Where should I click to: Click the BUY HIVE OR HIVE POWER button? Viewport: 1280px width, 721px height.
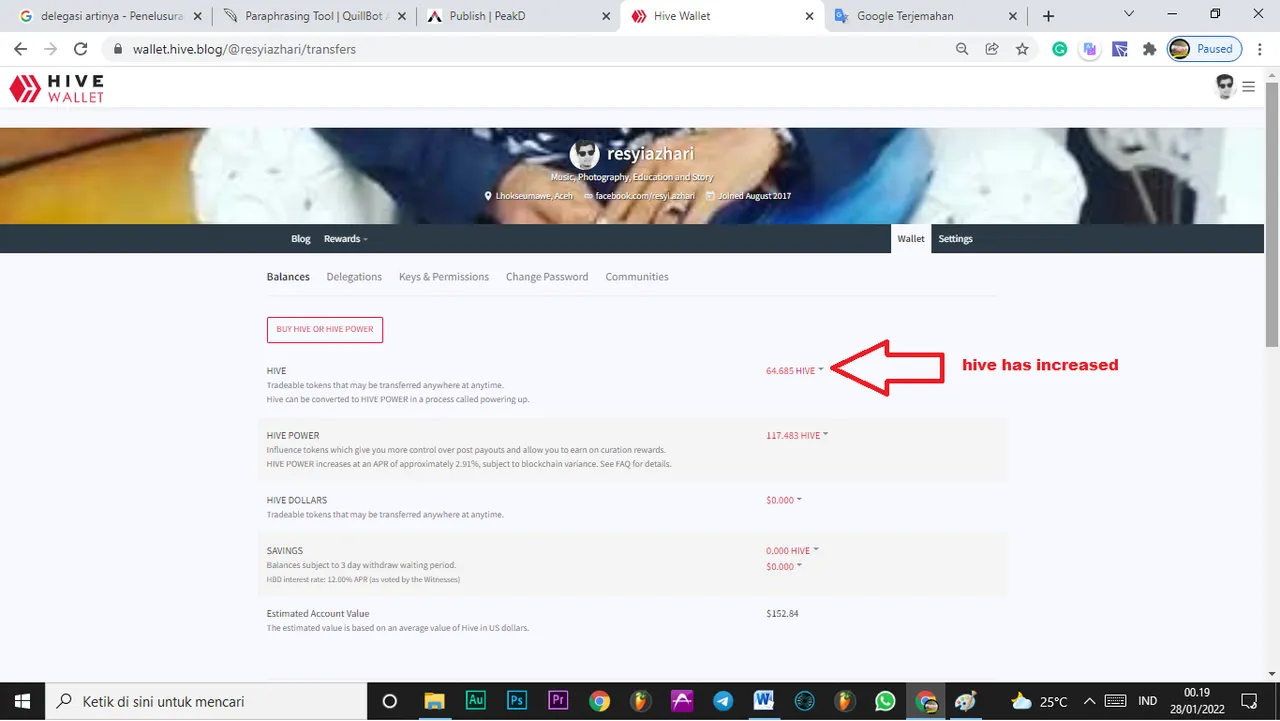325,330
